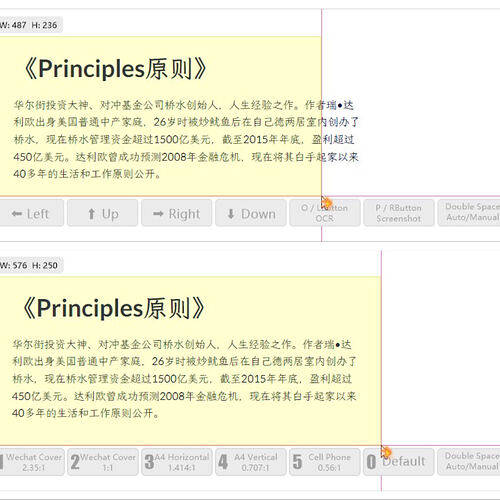
Task: Click the P / RButton Screenshot button
Action: click(x=399, y=213)
